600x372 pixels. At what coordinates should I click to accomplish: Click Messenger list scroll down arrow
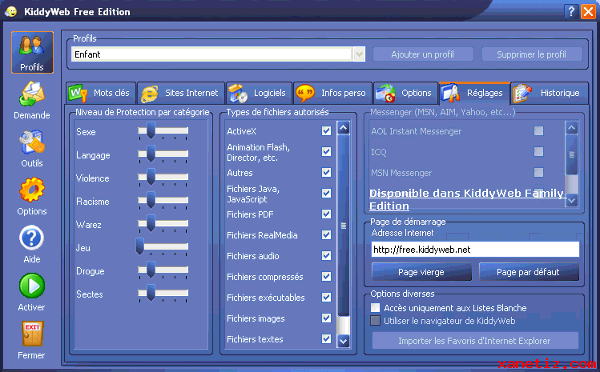(x=572, y=201)
